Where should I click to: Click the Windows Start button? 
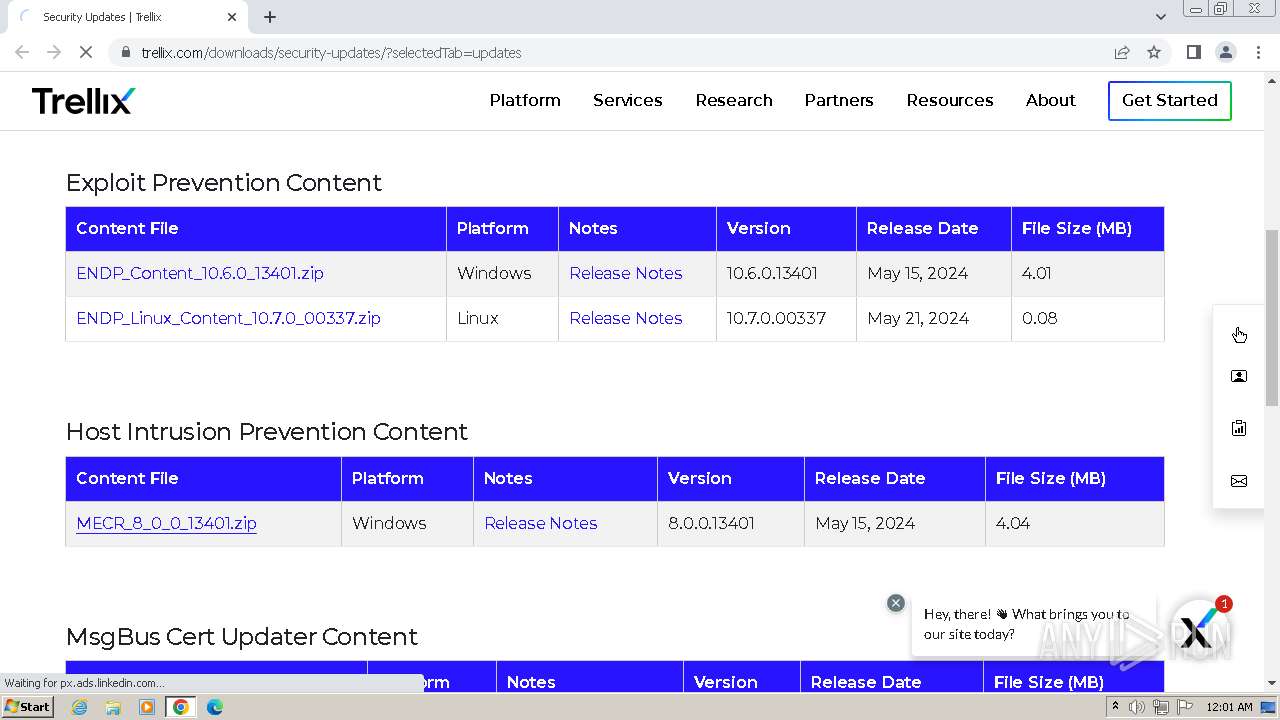(28, 707)
